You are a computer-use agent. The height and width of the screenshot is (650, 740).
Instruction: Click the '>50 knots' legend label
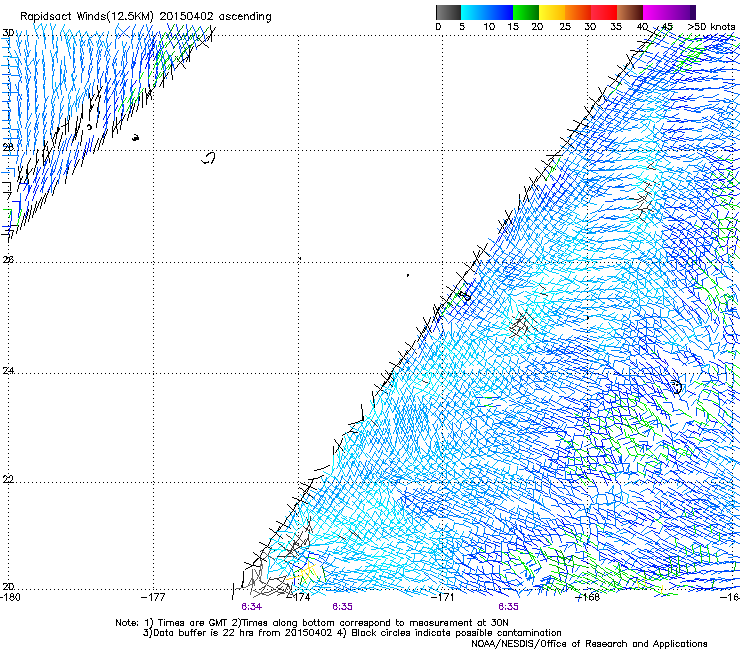point(711,26)
